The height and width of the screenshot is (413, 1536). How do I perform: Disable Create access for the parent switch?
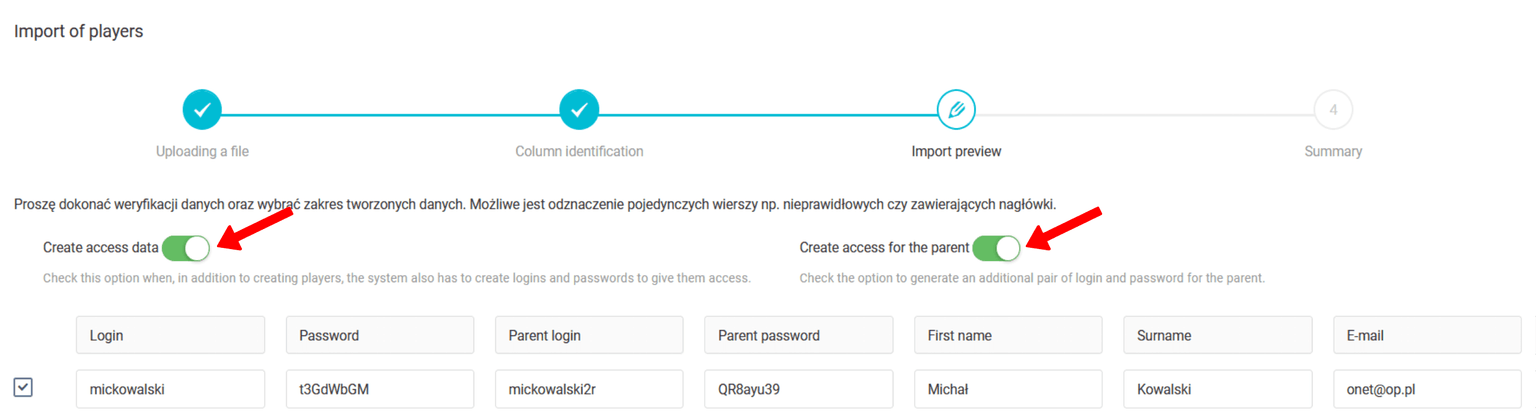click(996, 248)
